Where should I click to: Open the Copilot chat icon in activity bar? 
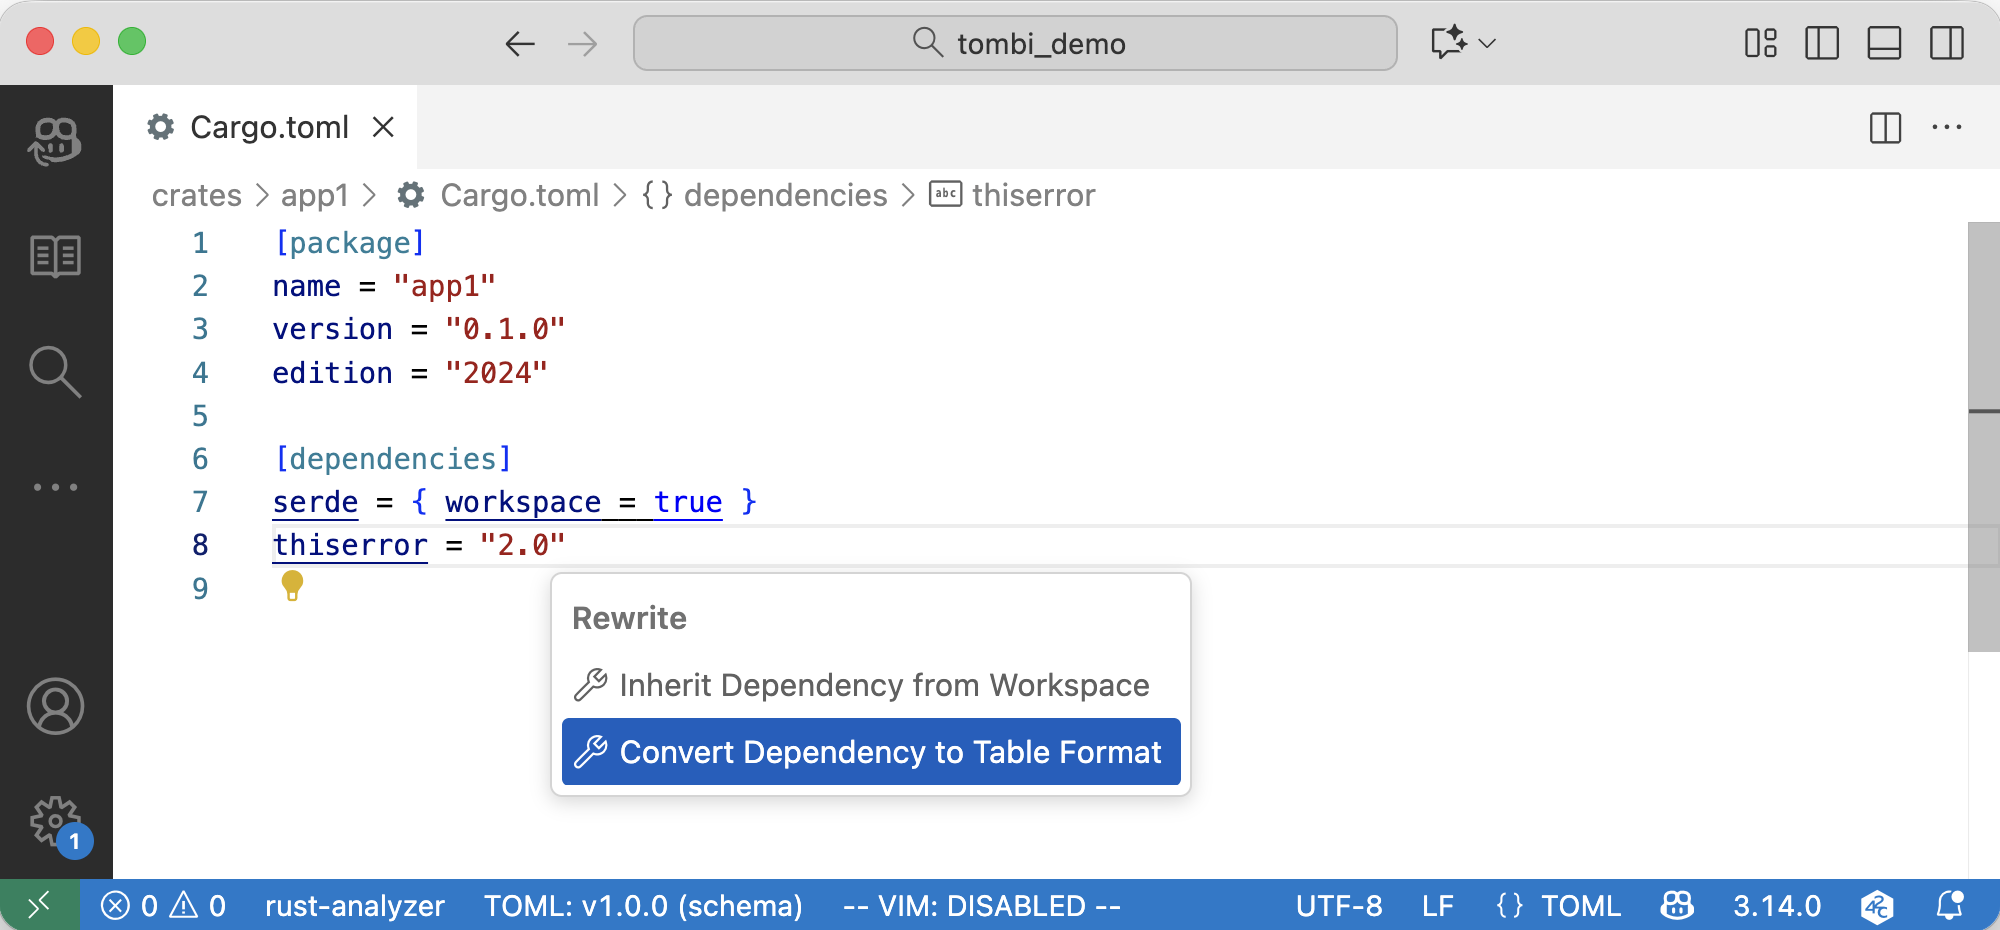55,141
